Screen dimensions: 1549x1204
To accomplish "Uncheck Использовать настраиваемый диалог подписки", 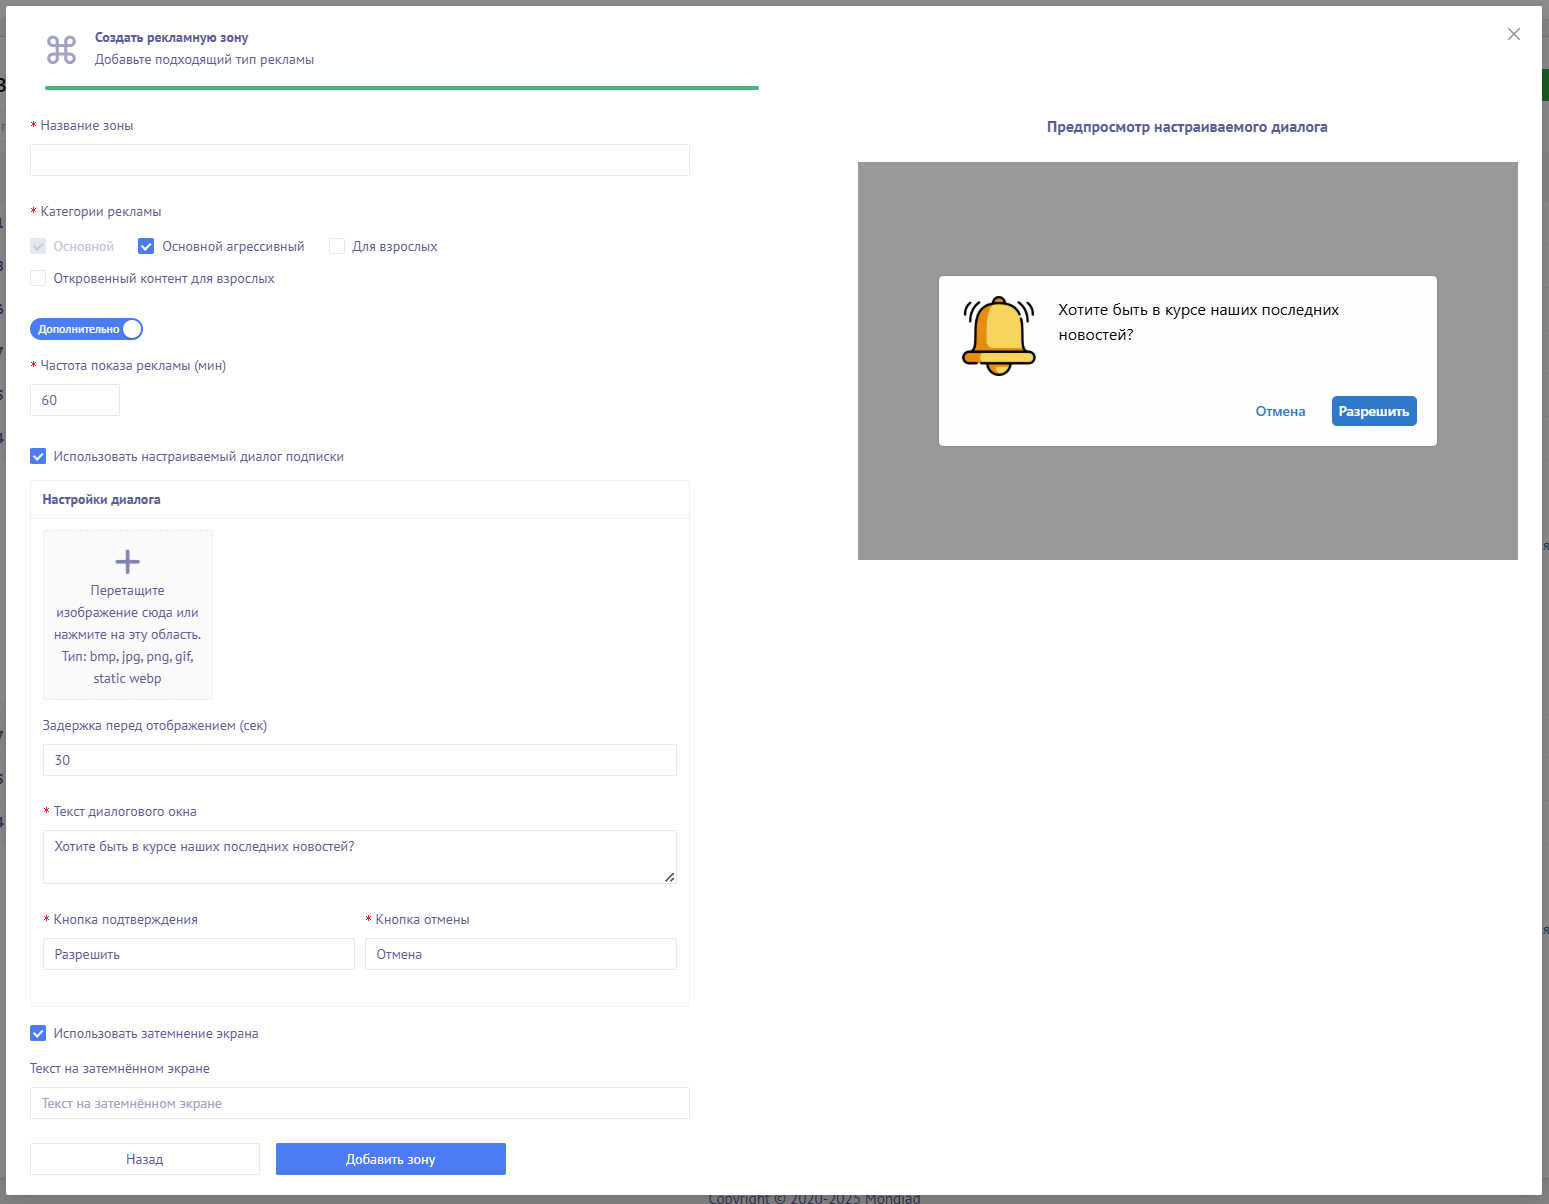I will [x=38, y=456].
